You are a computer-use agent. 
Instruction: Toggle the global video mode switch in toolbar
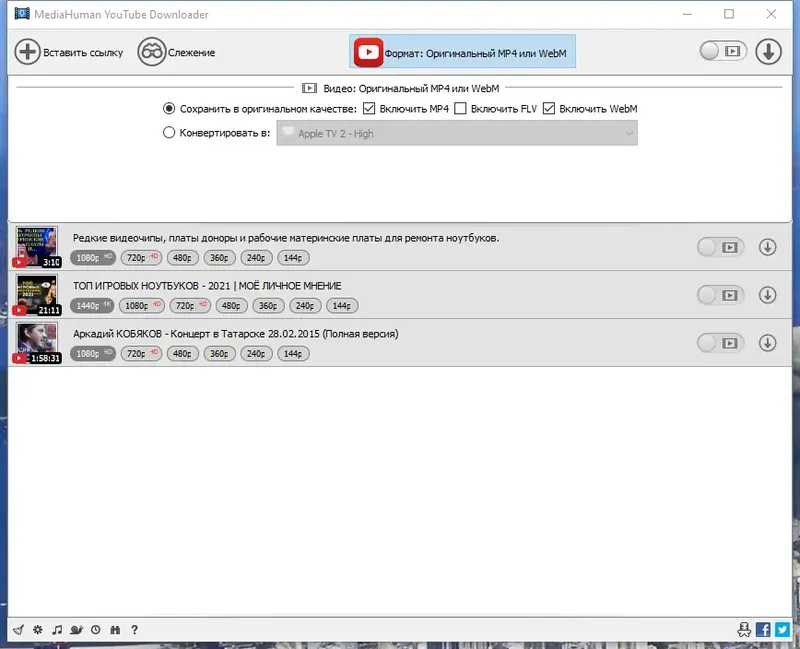723,51
